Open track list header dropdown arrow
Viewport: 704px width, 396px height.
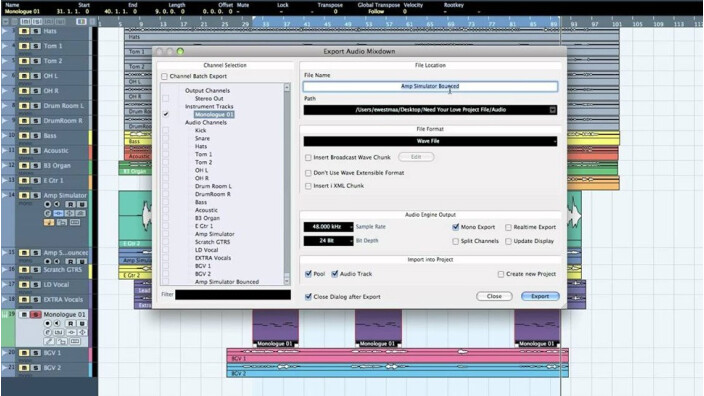(x=5, y=21)
